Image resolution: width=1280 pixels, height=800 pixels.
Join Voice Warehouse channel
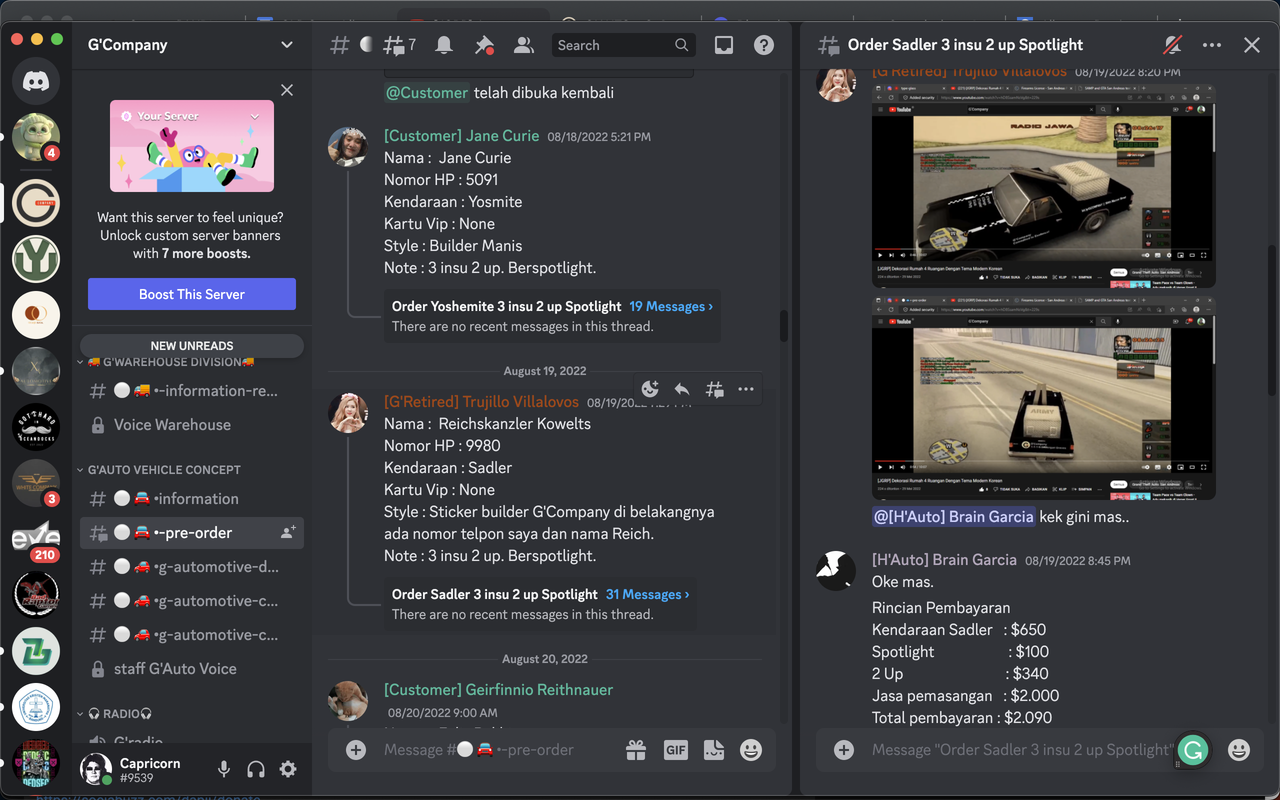[192, 425]
